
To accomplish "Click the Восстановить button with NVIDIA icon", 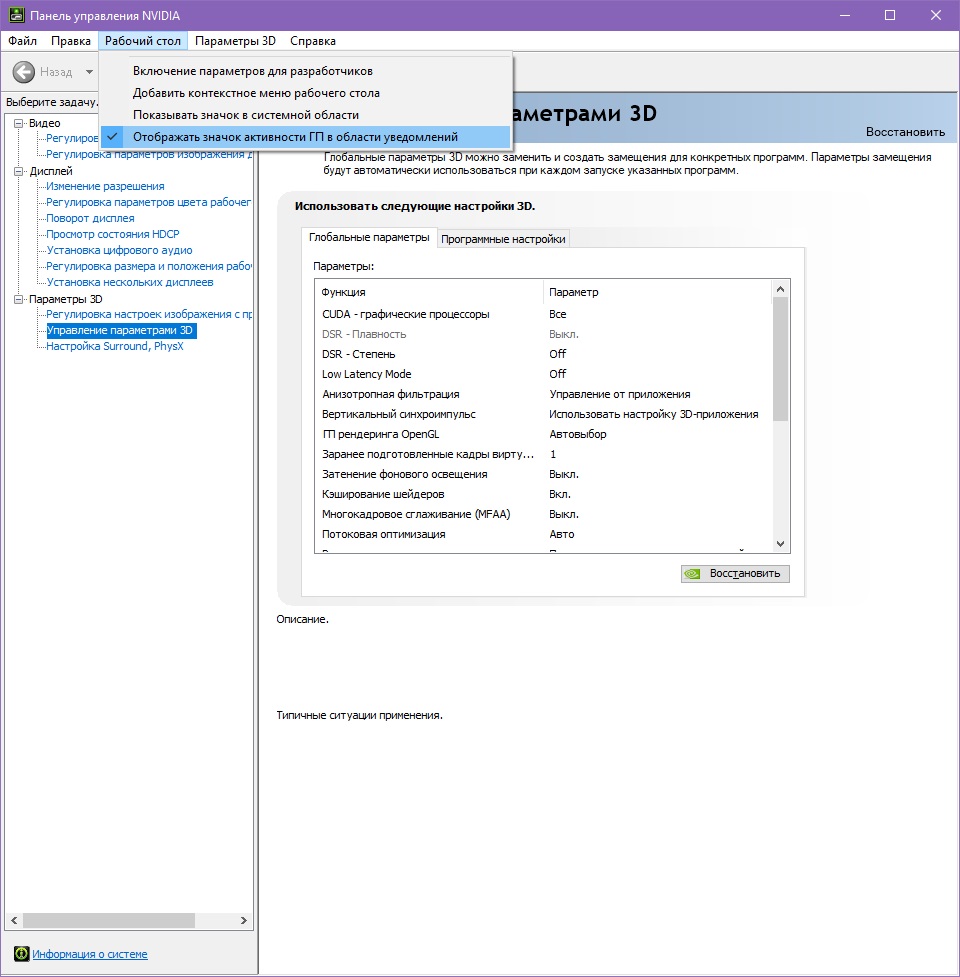I will (735, 573).
